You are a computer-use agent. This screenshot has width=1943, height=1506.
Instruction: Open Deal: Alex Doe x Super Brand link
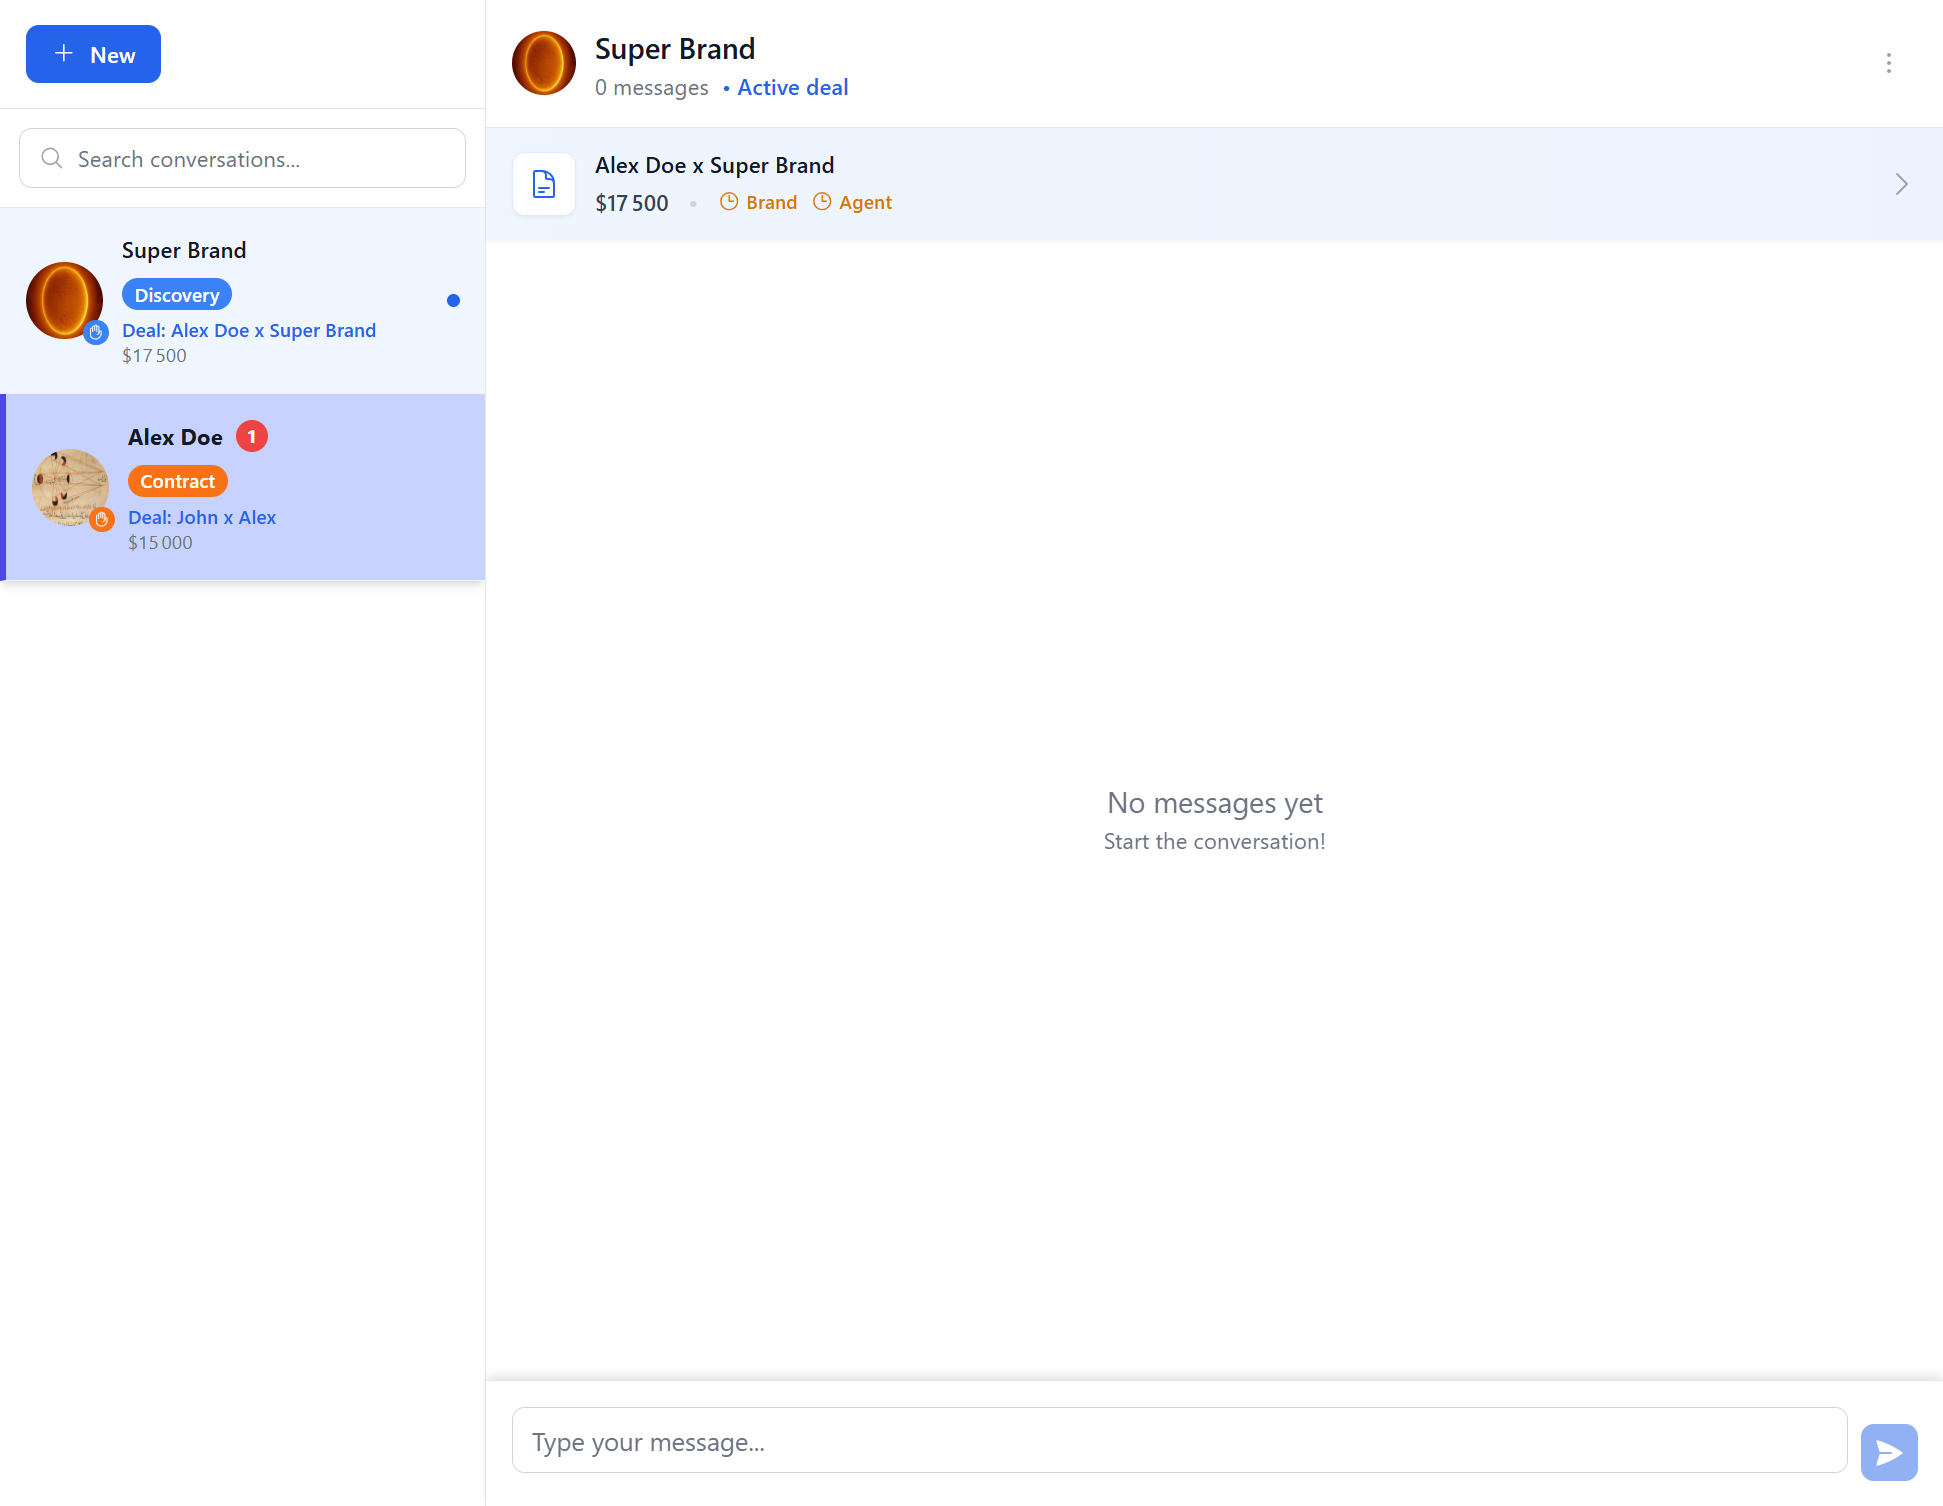[x=249, y=330]
